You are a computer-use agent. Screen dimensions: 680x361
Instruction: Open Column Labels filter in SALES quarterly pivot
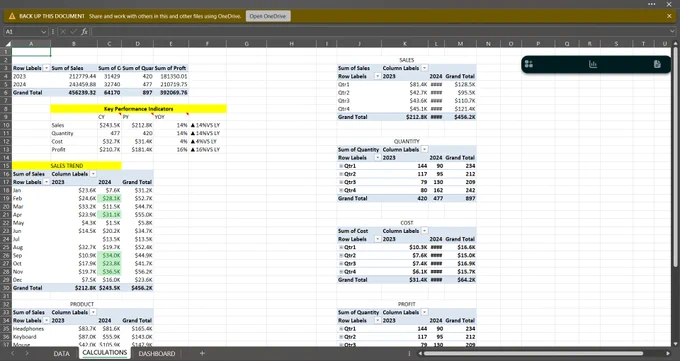click(x=425, y=68)
